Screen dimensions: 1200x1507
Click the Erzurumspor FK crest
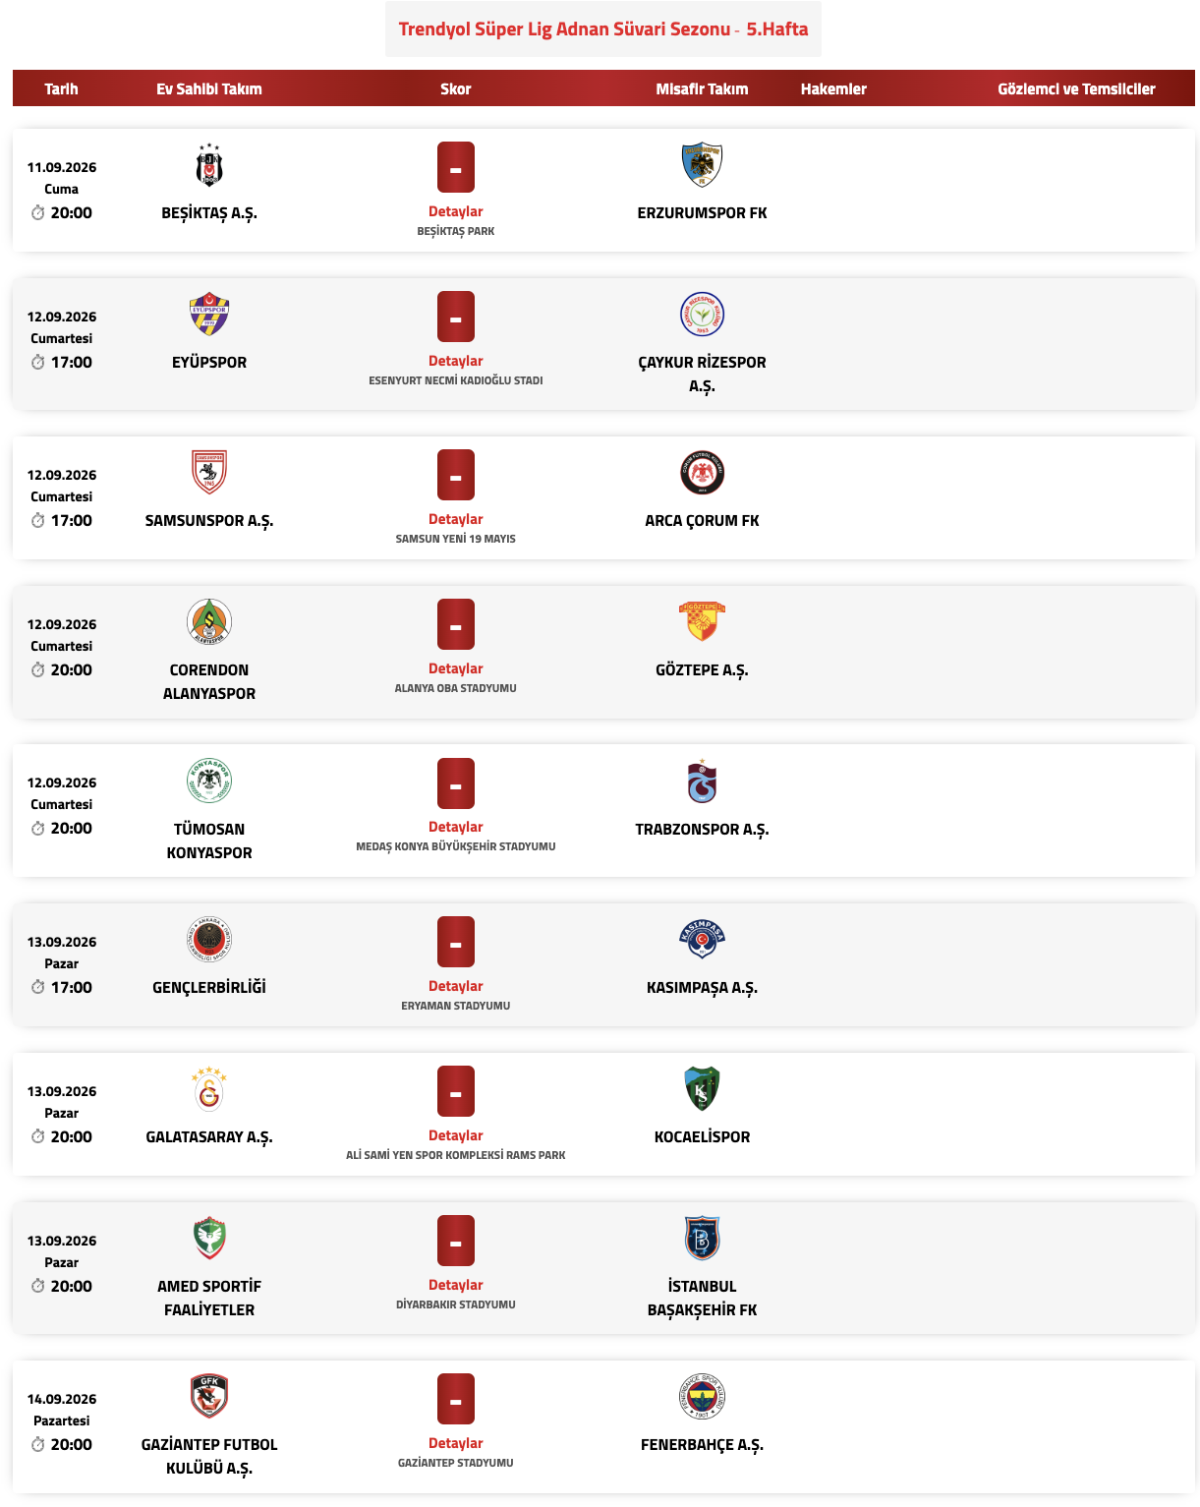702,165
